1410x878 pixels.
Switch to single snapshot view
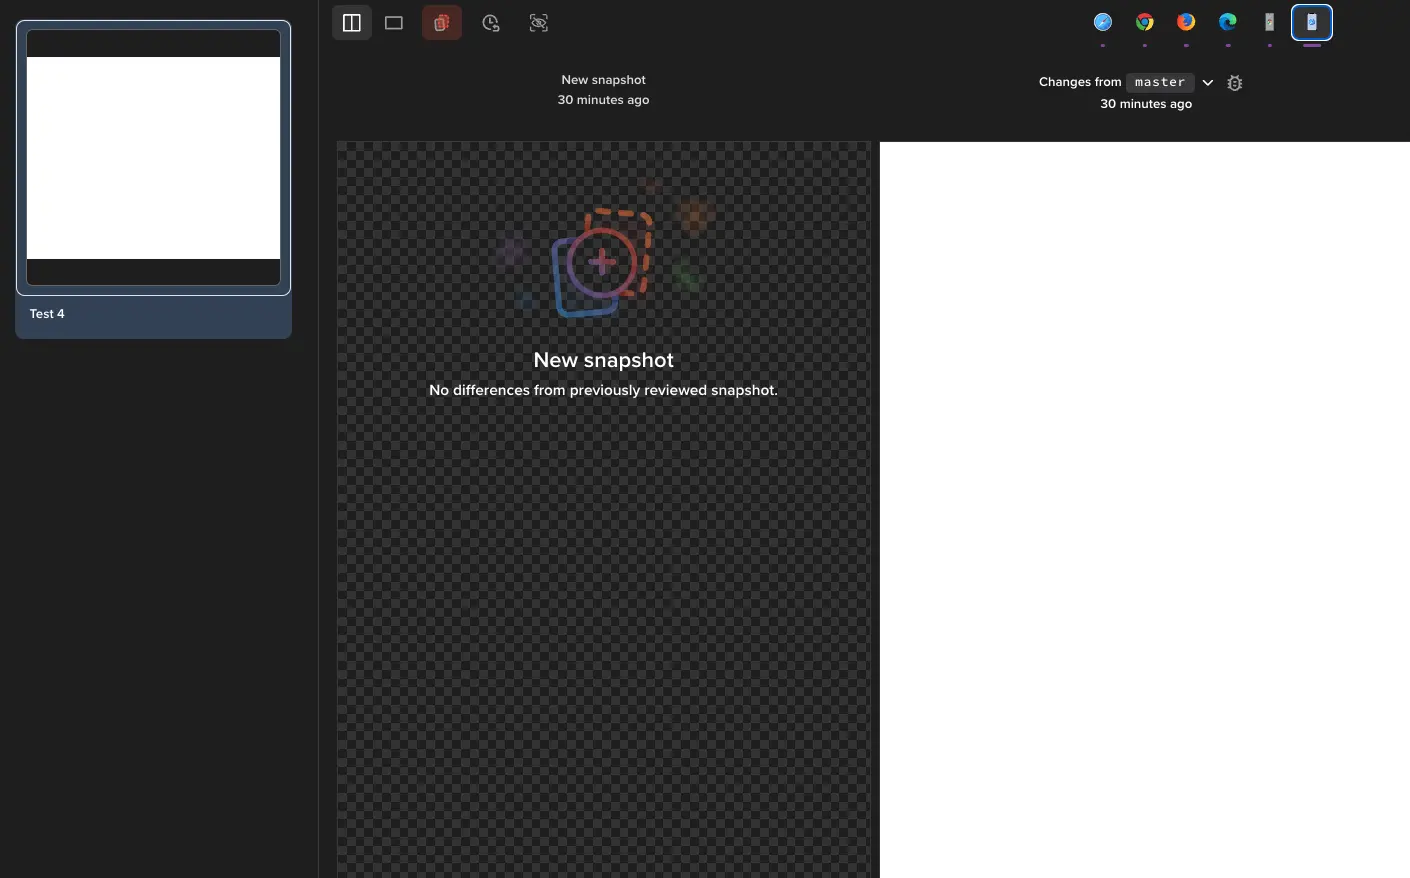pyautogui.click(x=394, y=23)
